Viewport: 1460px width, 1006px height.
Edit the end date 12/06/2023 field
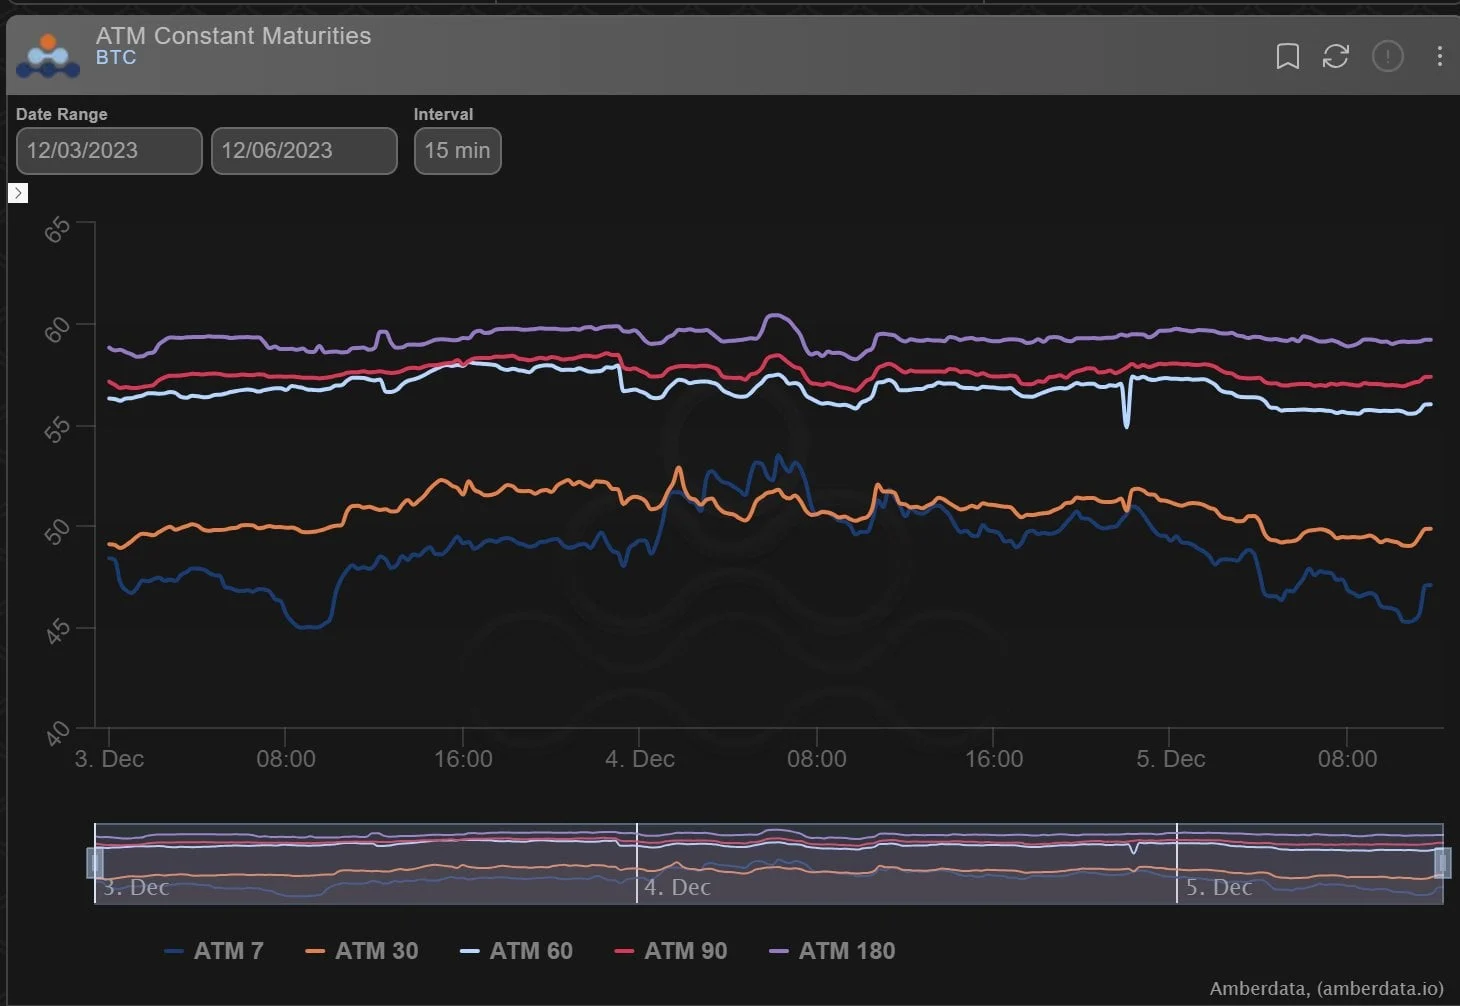304,151
